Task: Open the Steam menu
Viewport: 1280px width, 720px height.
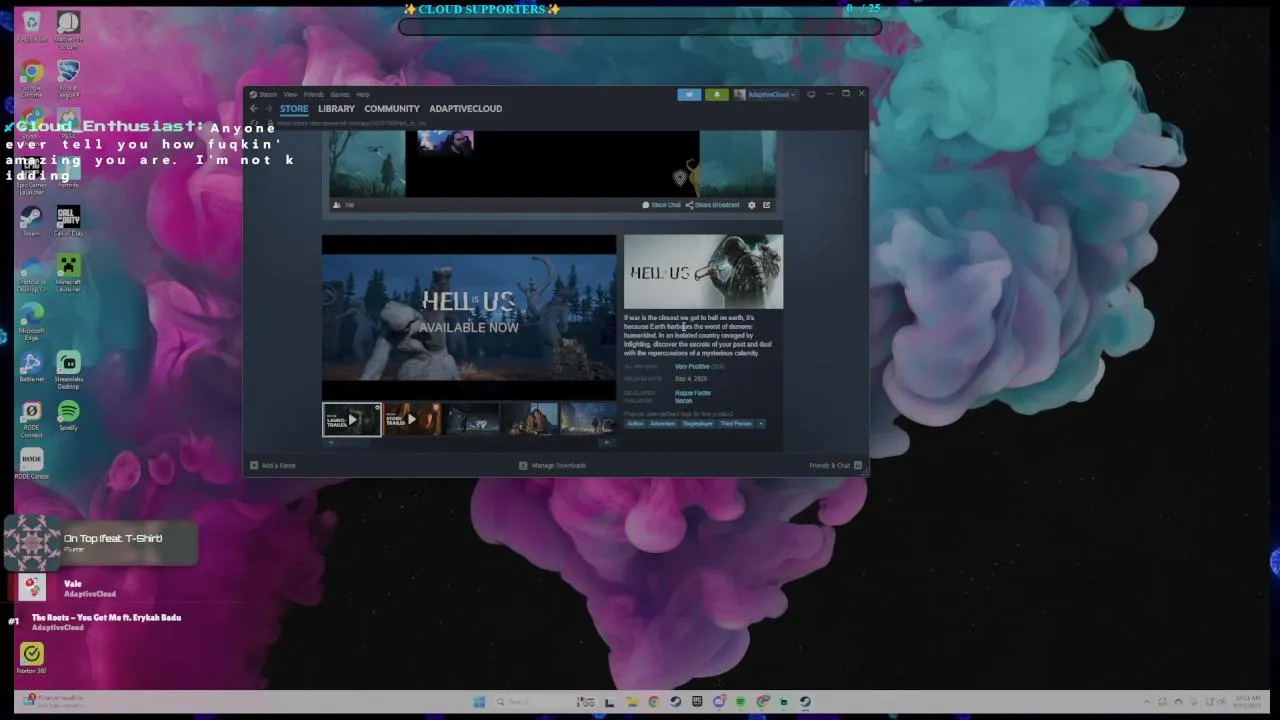Action: click(264, 94)
